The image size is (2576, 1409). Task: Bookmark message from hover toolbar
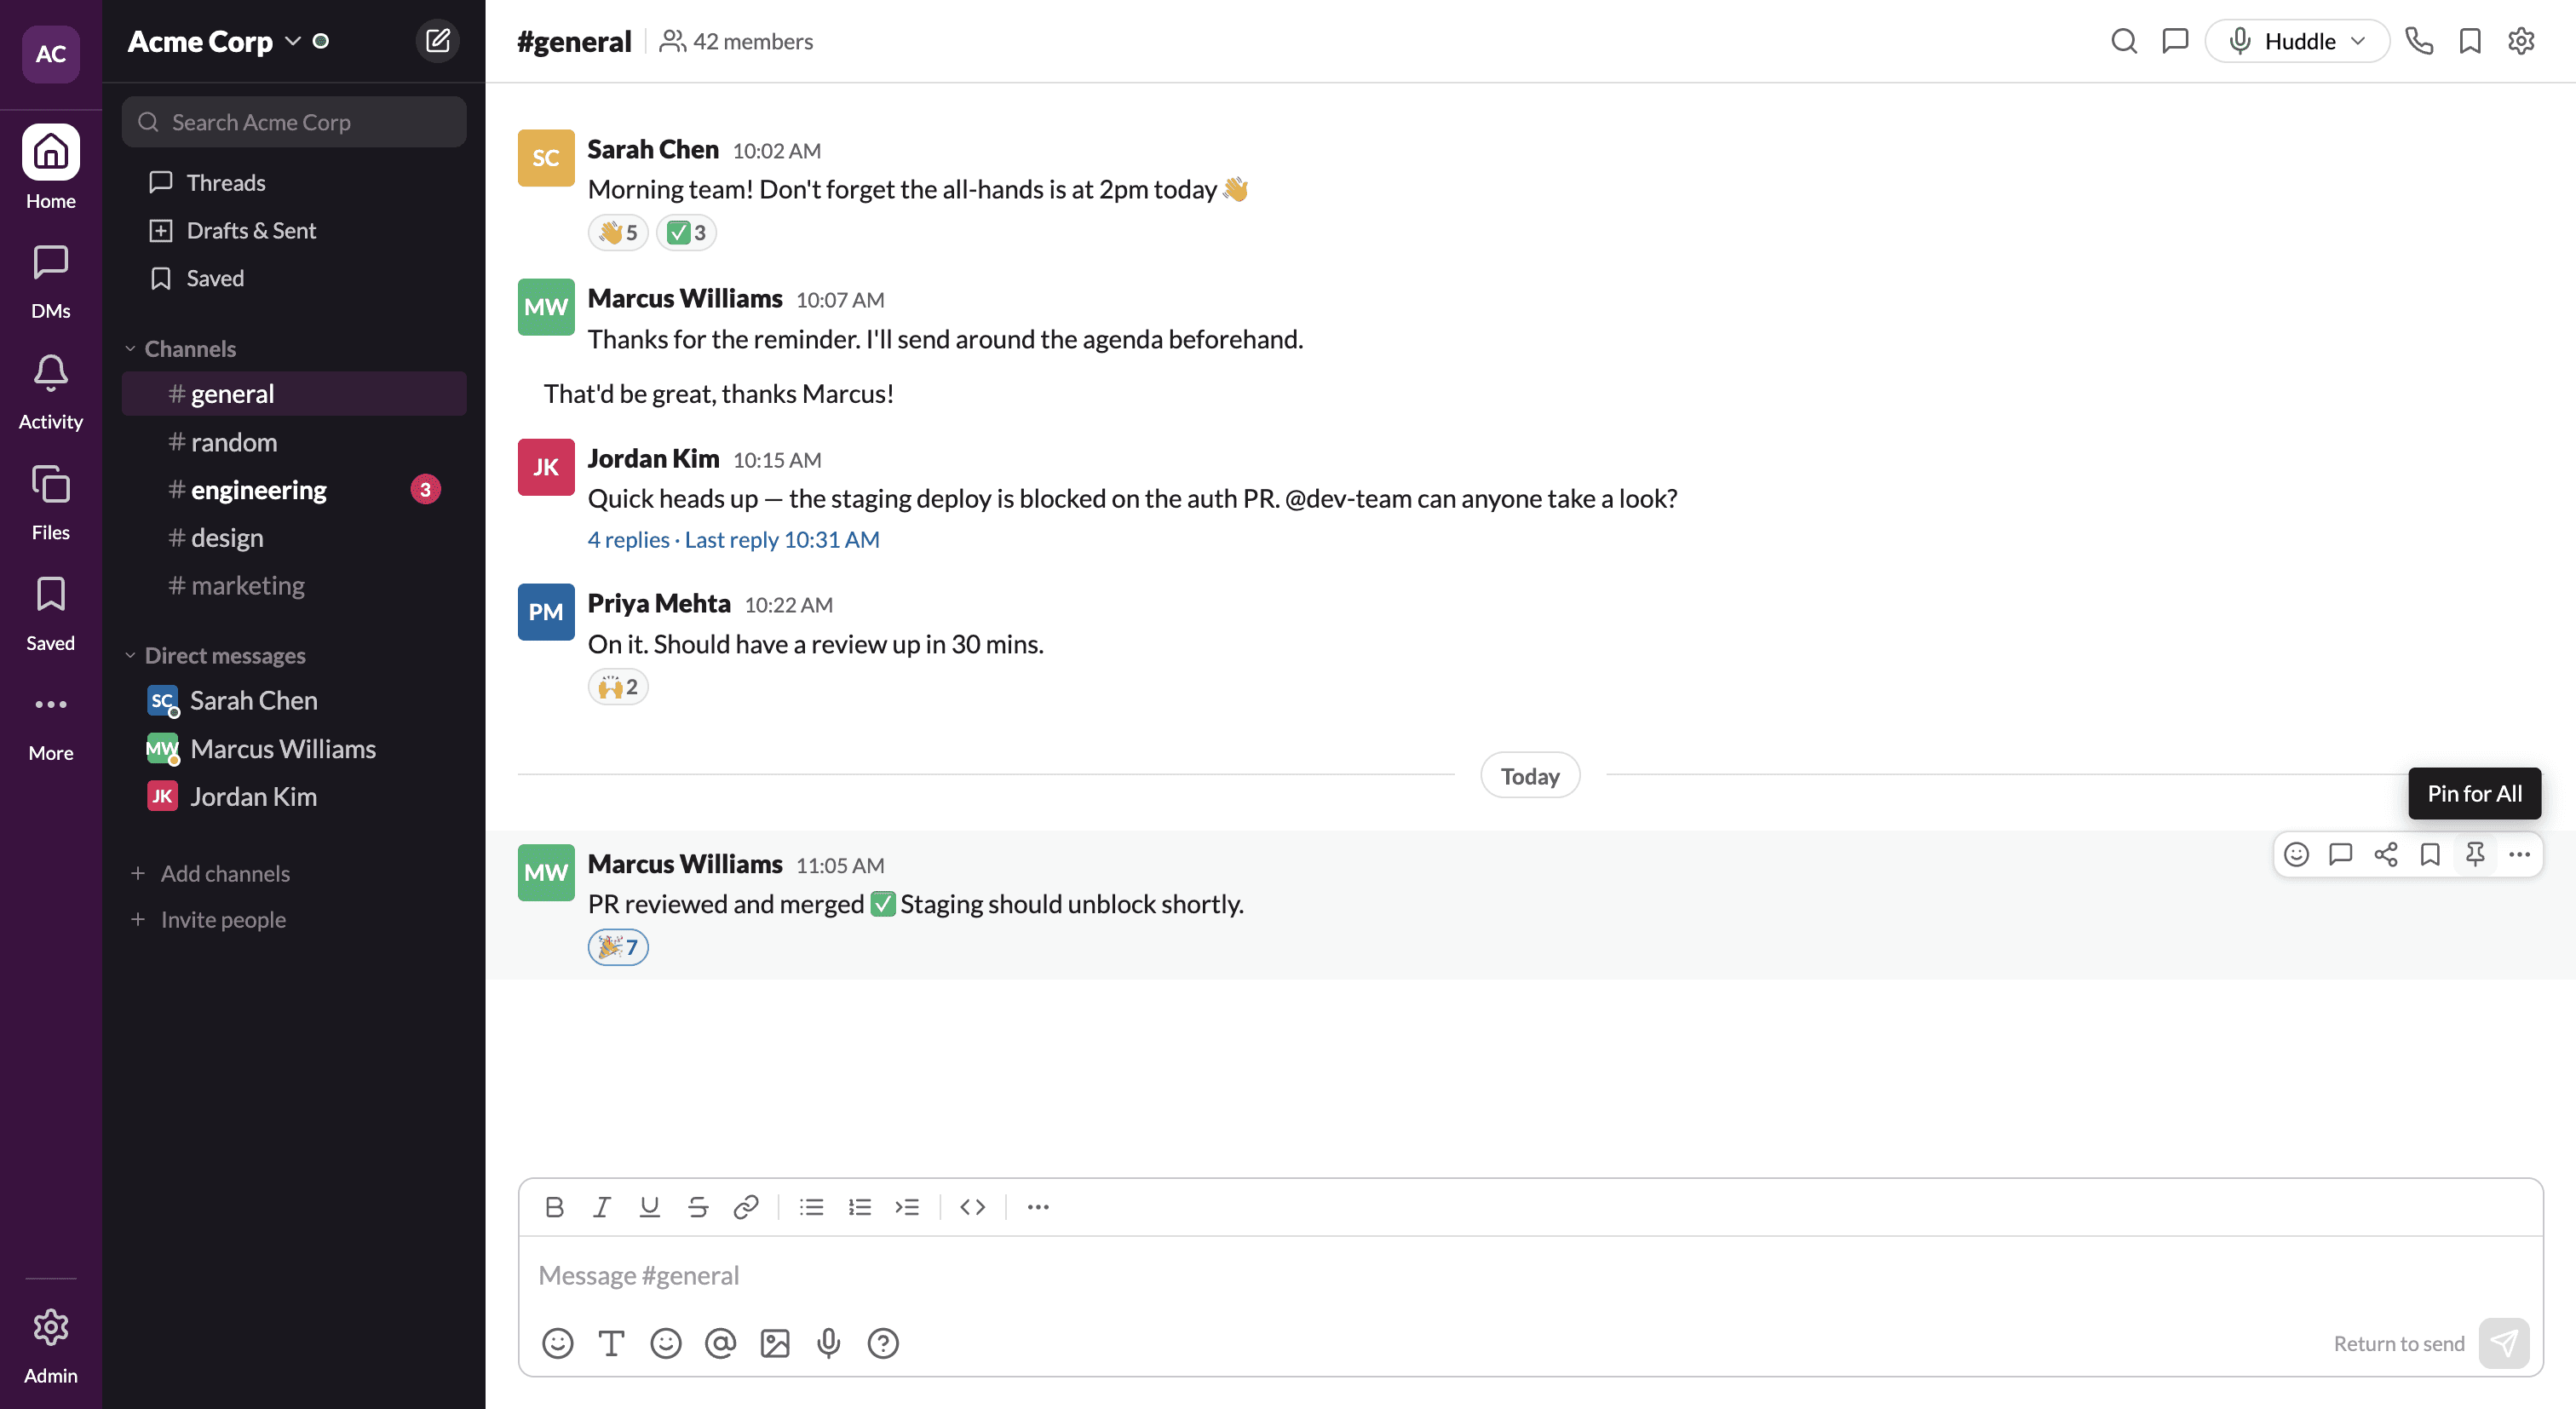(x=2430, y=854)
